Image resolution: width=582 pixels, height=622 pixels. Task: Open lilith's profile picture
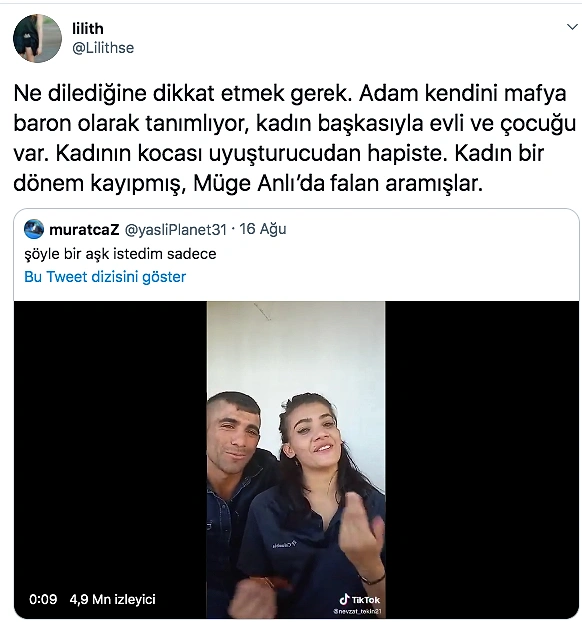click(37, 38)
